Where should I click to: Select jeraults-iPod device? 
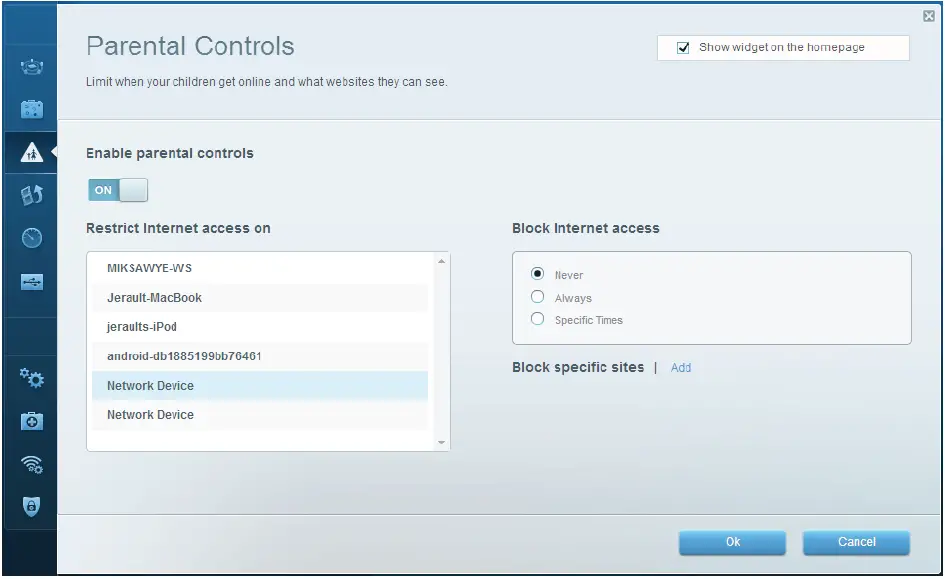pos(260,327)
